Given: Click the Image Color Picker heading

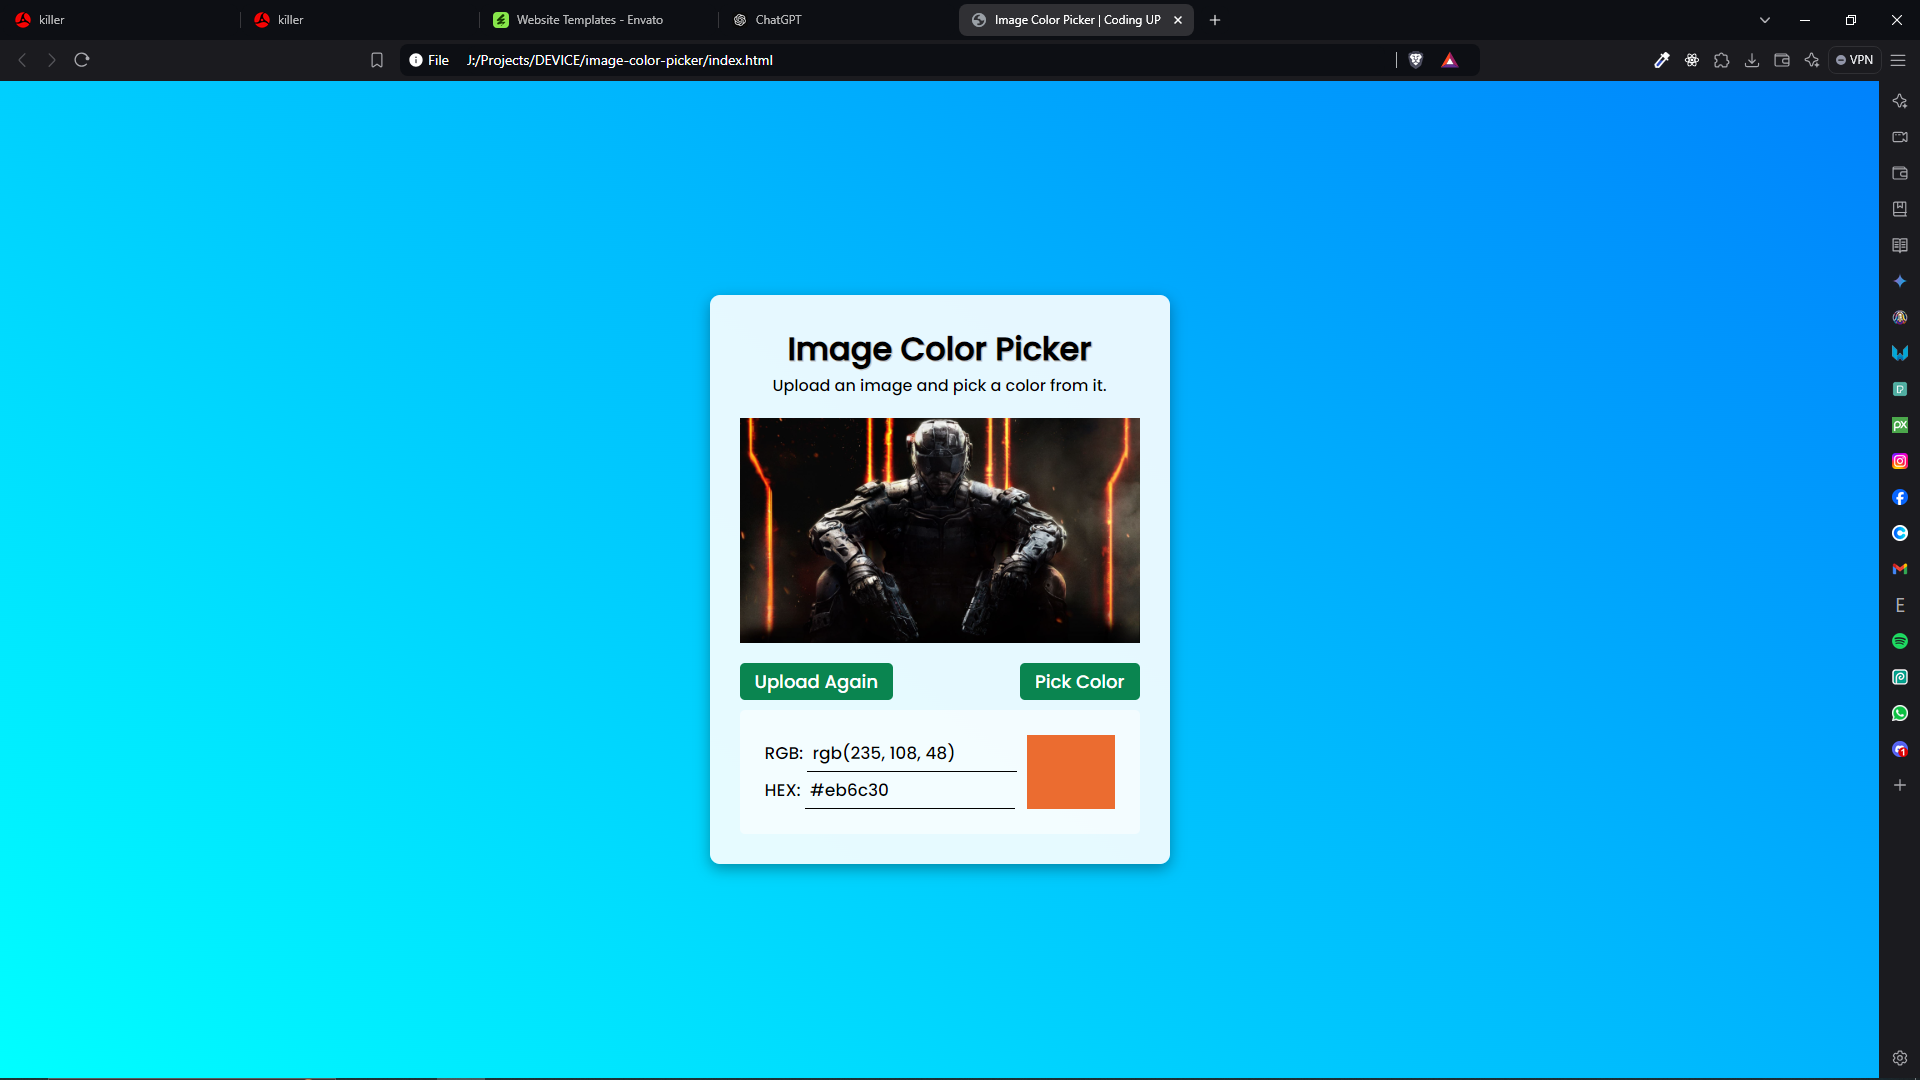Looking at the screenshot, I should 939,349.
